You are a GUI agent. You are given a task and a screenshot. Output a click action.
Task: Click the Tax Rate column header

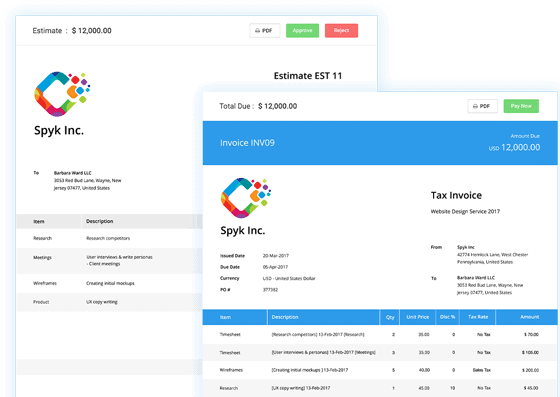tap(478, 317)
